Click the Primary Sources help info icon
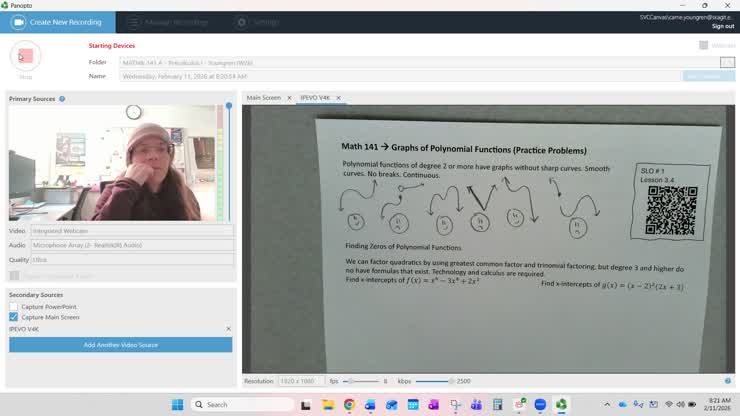The height and width of the screenshot is (416, 740). 62,99
